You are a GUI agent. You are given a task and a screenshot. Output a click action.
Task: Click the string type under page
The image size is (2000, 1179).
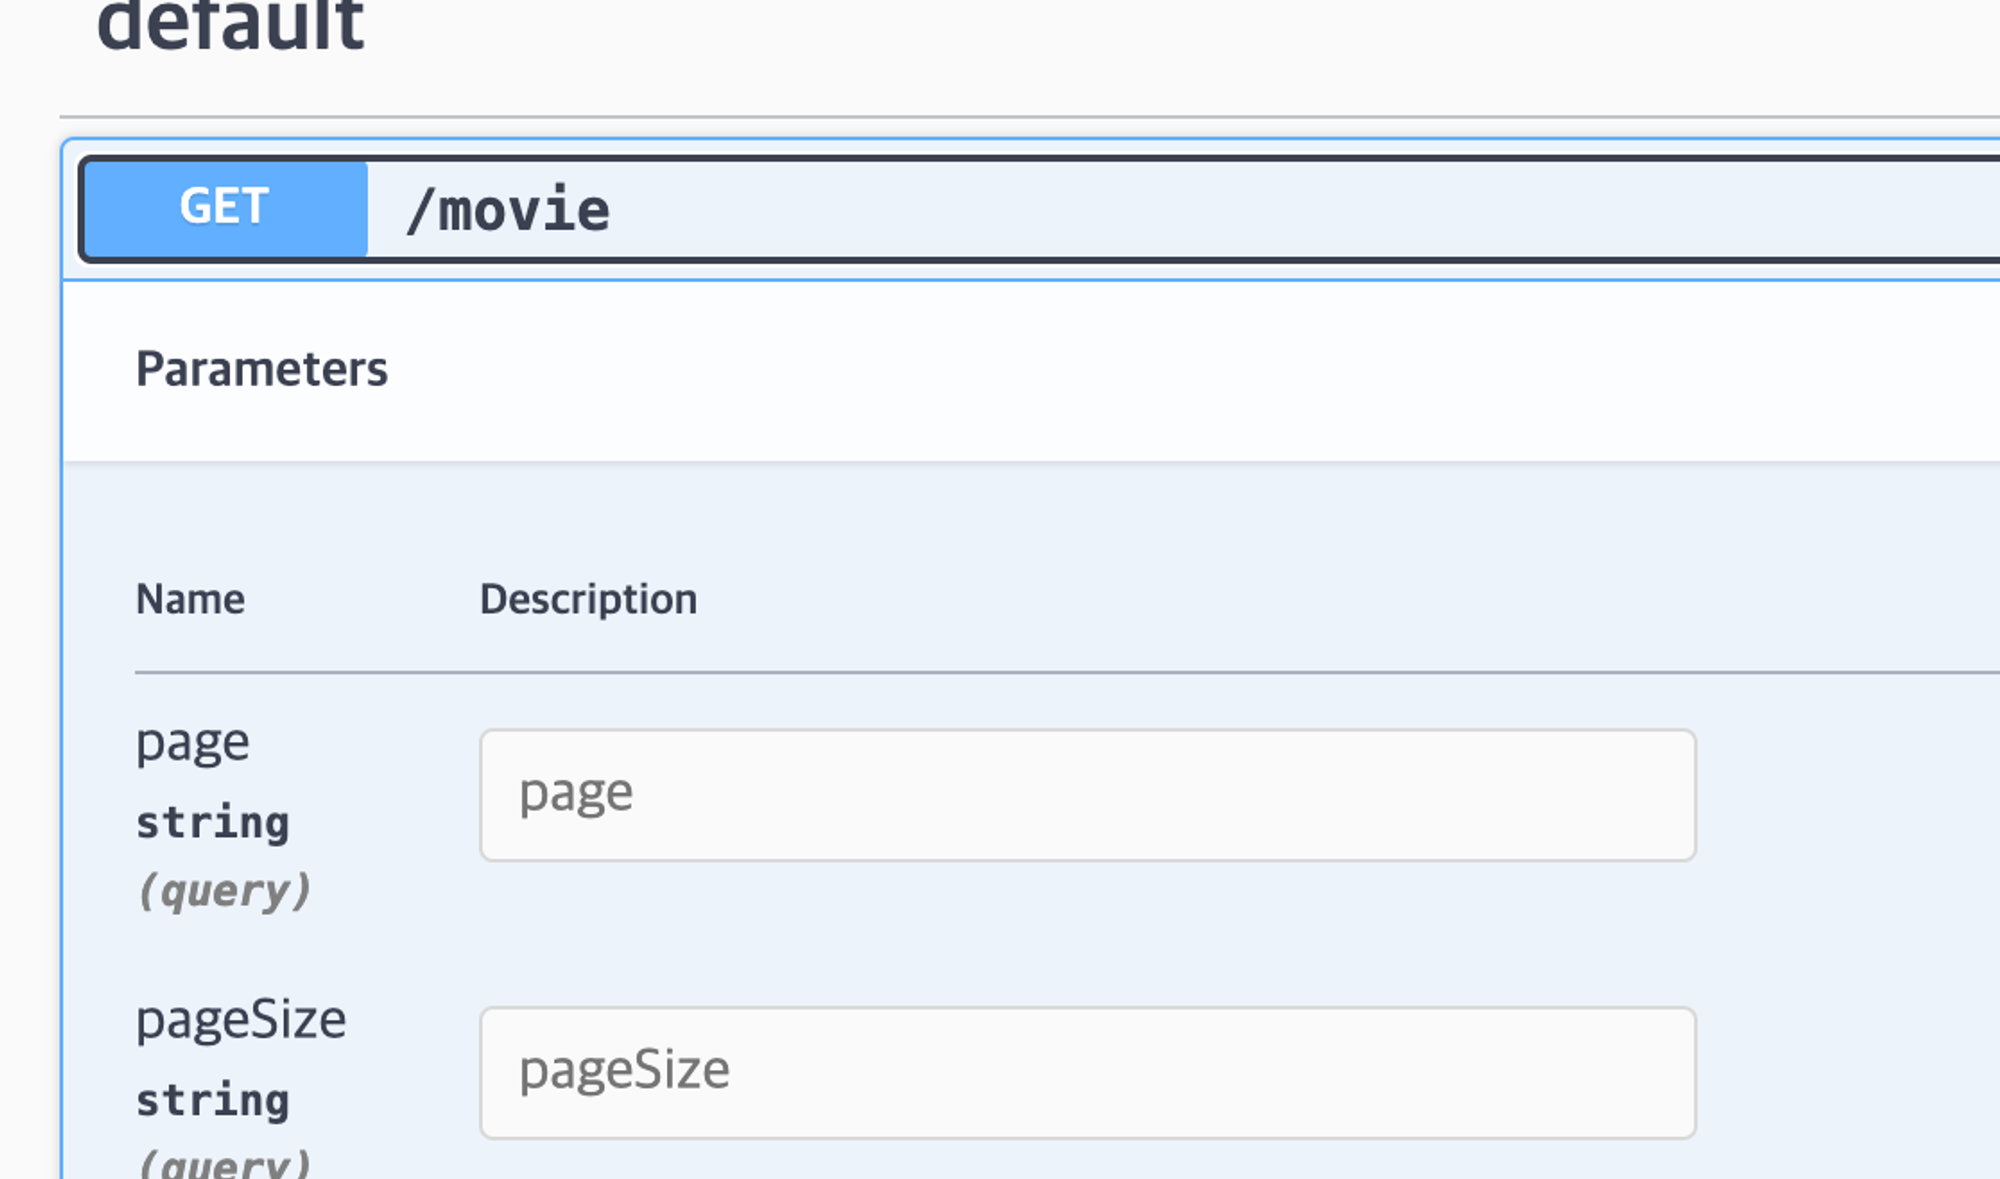(x=212, y=823)
